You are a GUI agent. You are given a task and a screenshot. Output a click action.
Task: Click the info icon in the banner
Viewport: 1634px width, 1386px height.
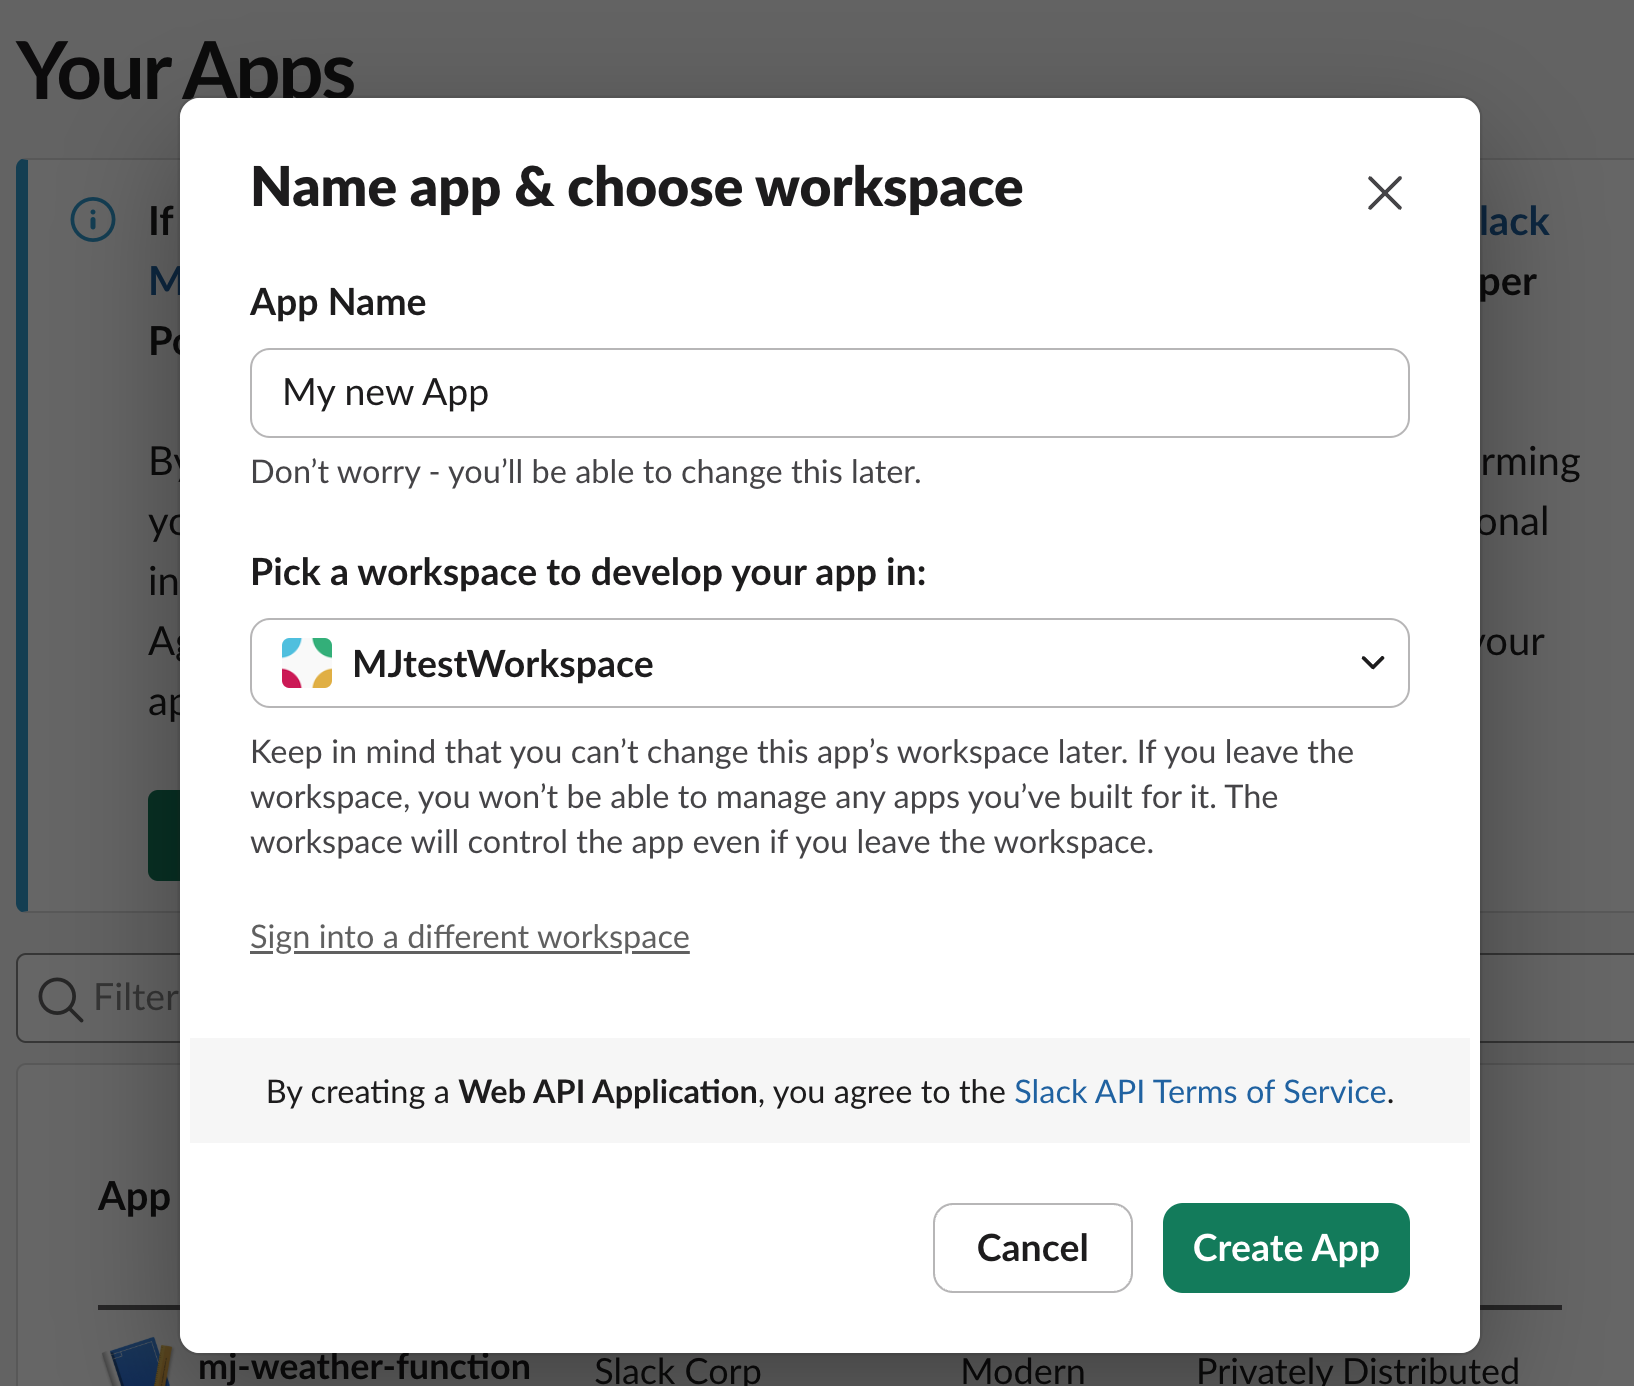tap(93, 220)
